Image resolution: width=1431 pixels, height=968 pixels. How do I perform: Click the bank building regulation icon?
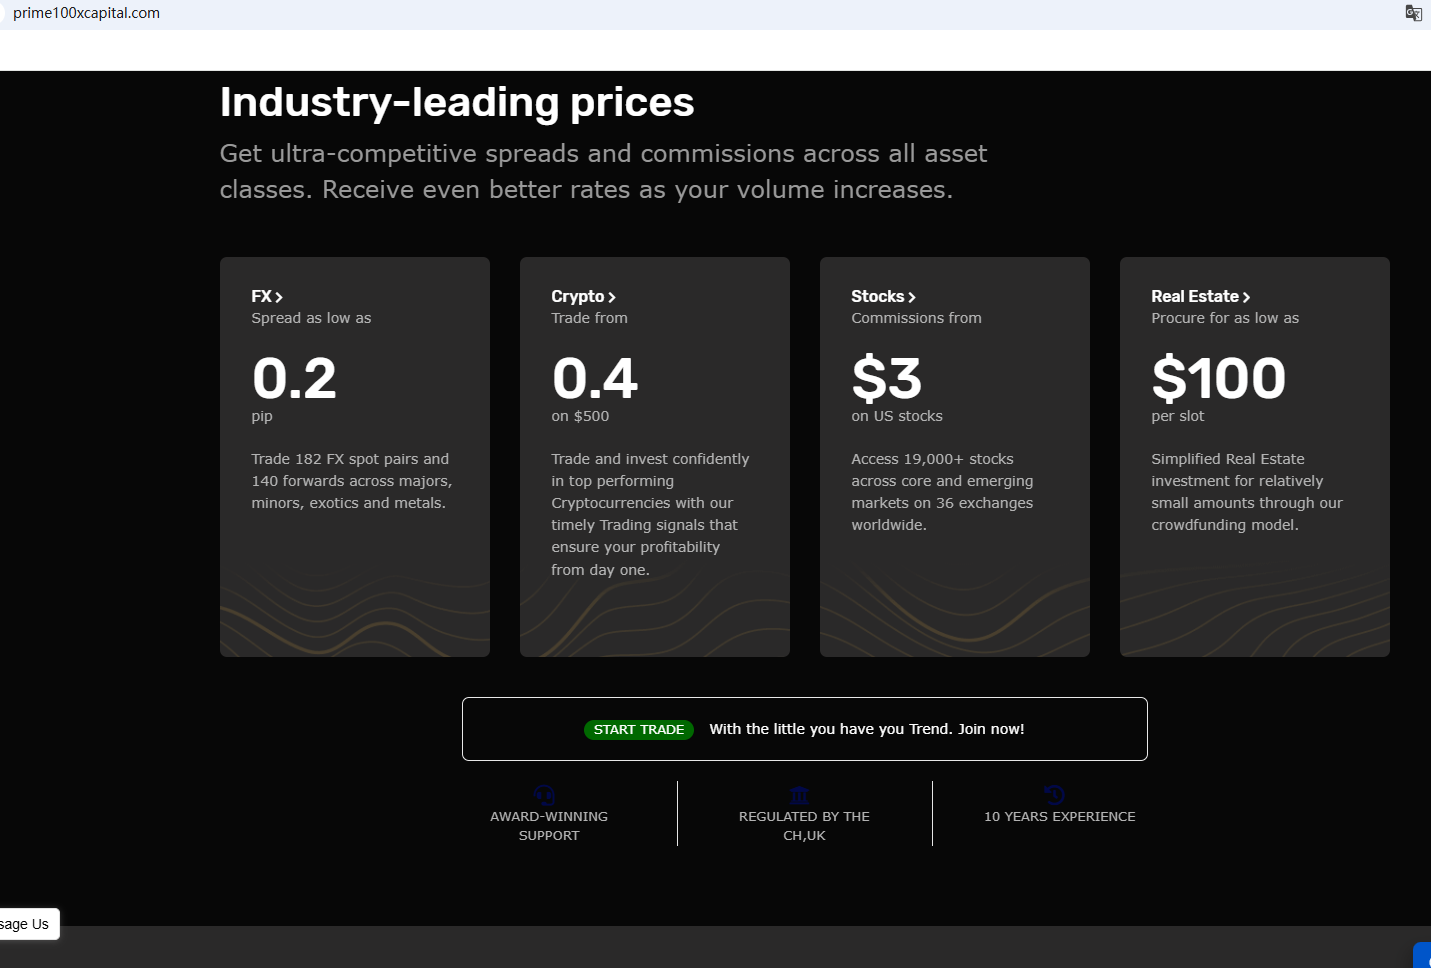click(x=799, y=796)
